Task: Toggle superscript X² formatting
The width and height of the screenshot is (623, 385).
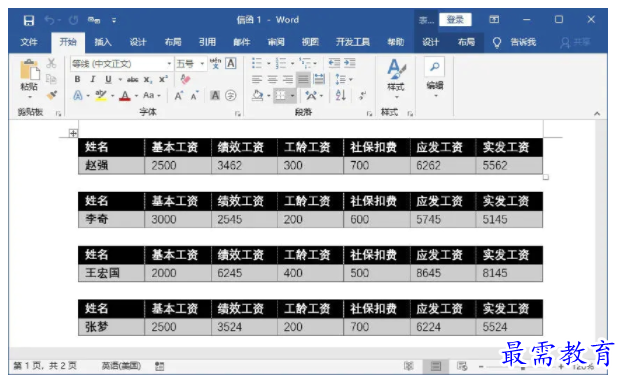Action: [163, 79]
